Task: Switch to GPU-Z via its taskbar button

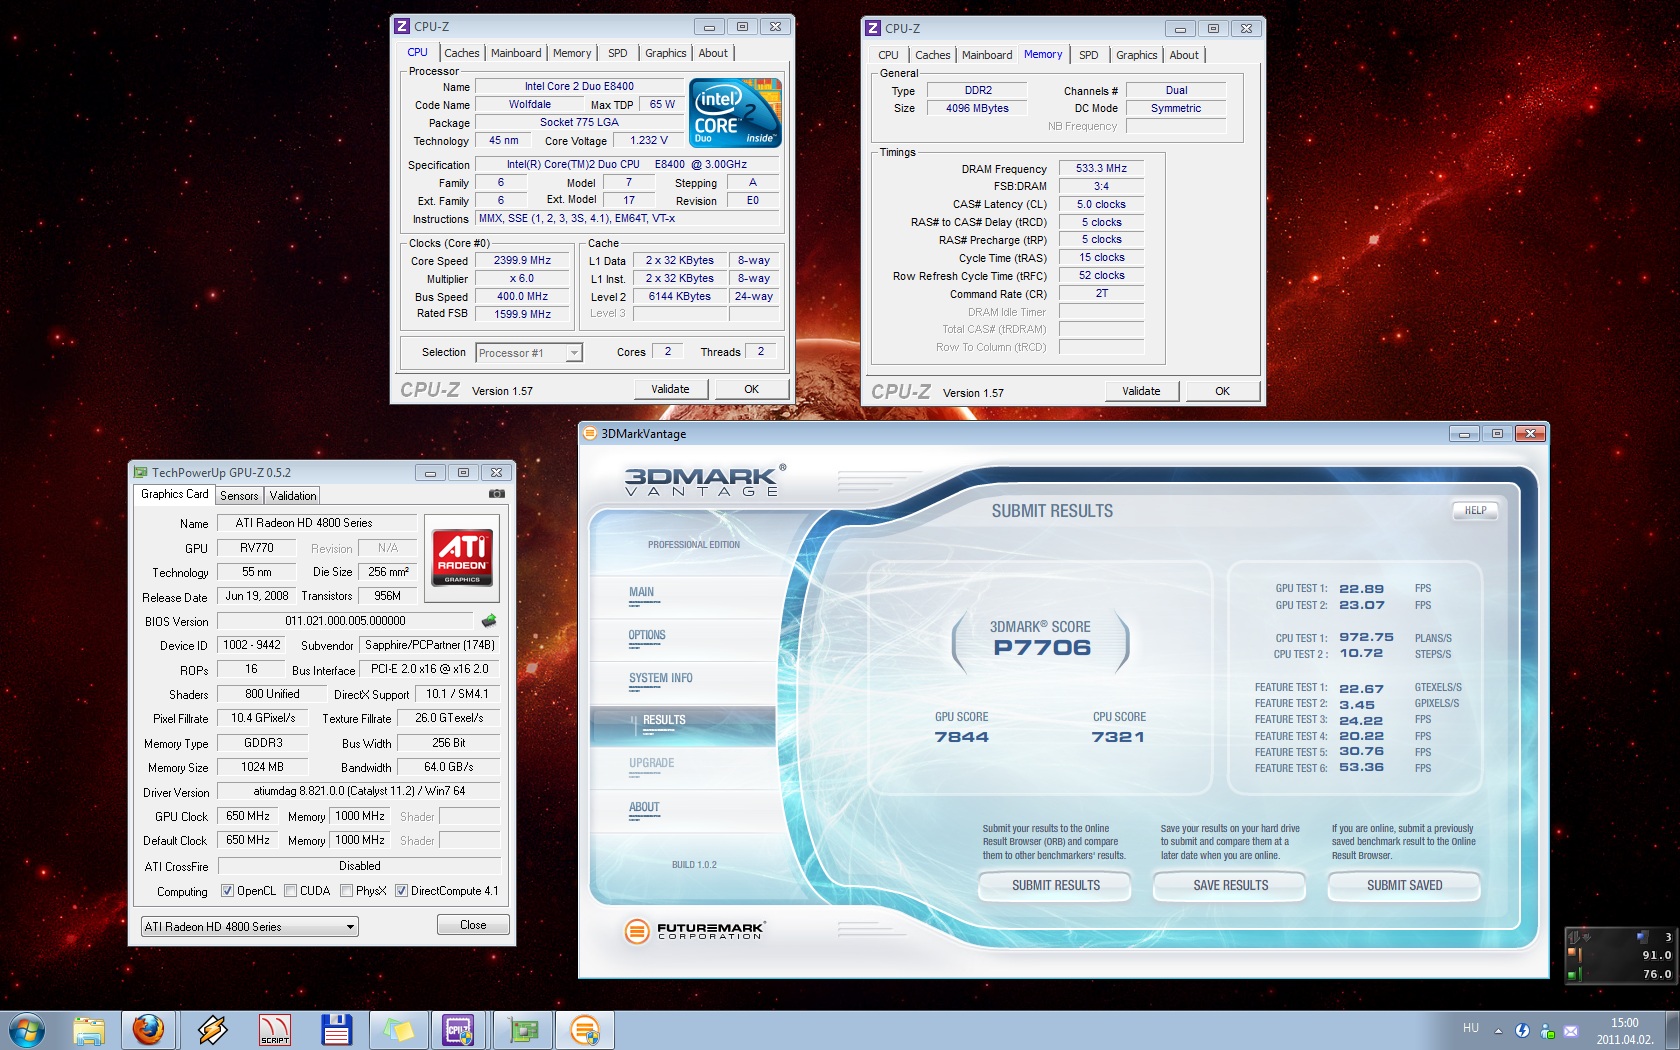Action: pos(522,1030)
